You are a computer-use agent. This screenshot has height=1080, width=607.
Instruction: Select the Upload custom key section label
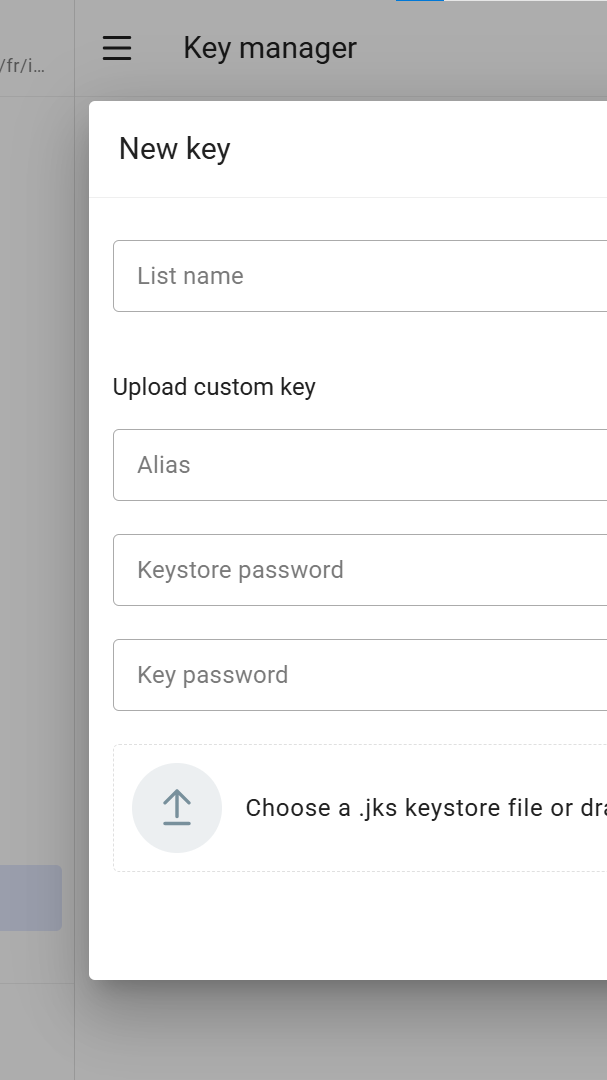(x=214, y=387)
